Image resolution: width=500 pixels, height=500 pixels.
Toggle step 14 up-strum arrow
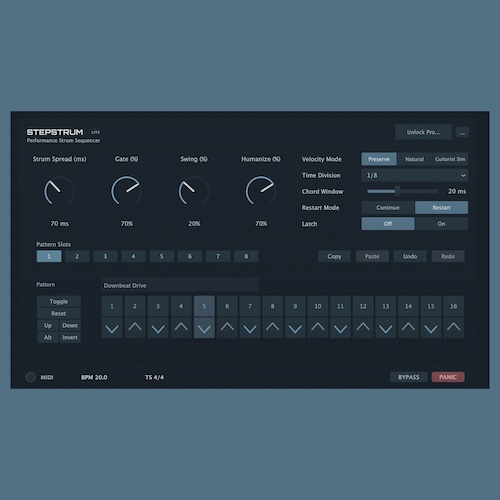click(408, 328)
